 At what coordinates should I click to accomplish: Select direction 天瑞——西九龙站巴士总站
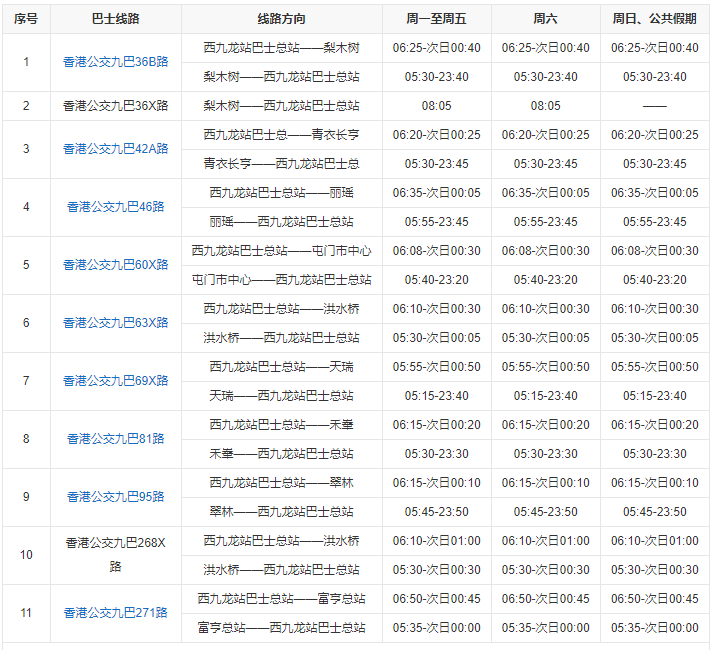click(281, 396)
